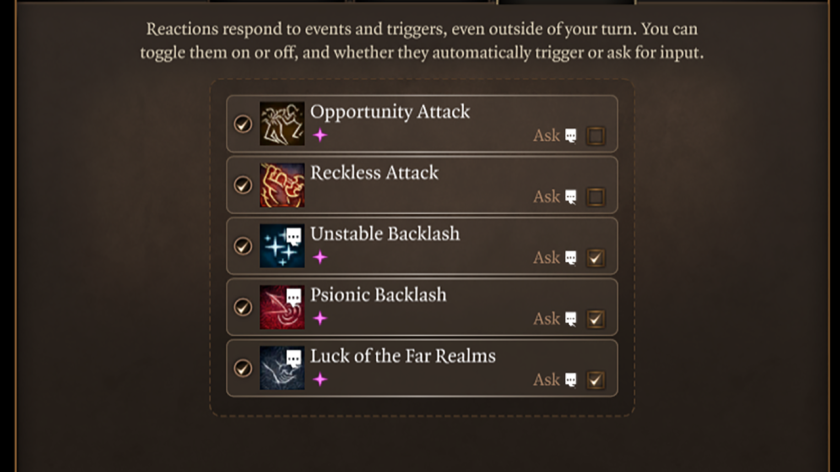The width and height of the screenshot is (840, 472).
Task: Toggle off the Opportunity Attack reaction
Action: tap(242, 124)
